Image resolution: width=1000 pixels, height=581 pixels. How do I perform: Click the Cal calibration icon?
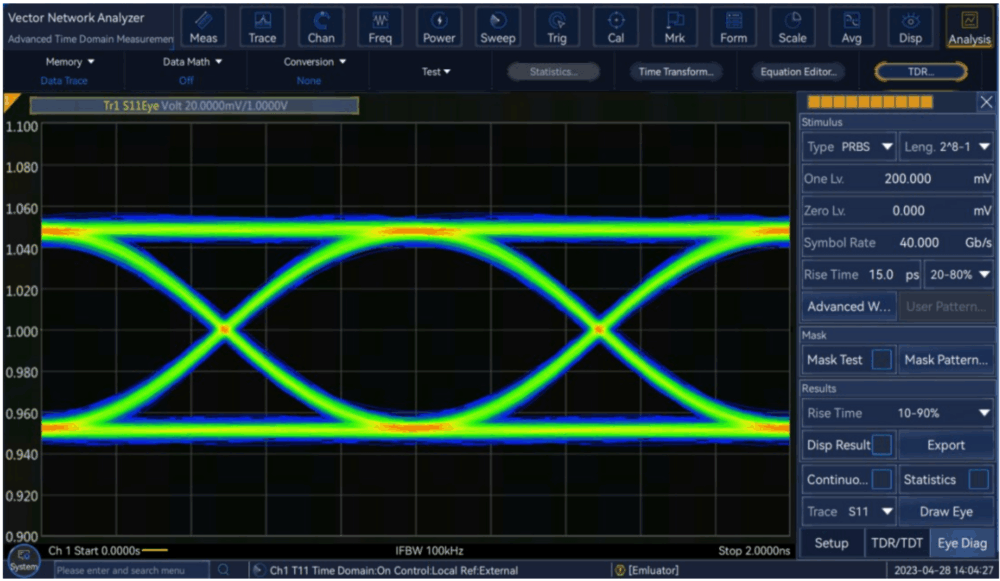point(616,27)
